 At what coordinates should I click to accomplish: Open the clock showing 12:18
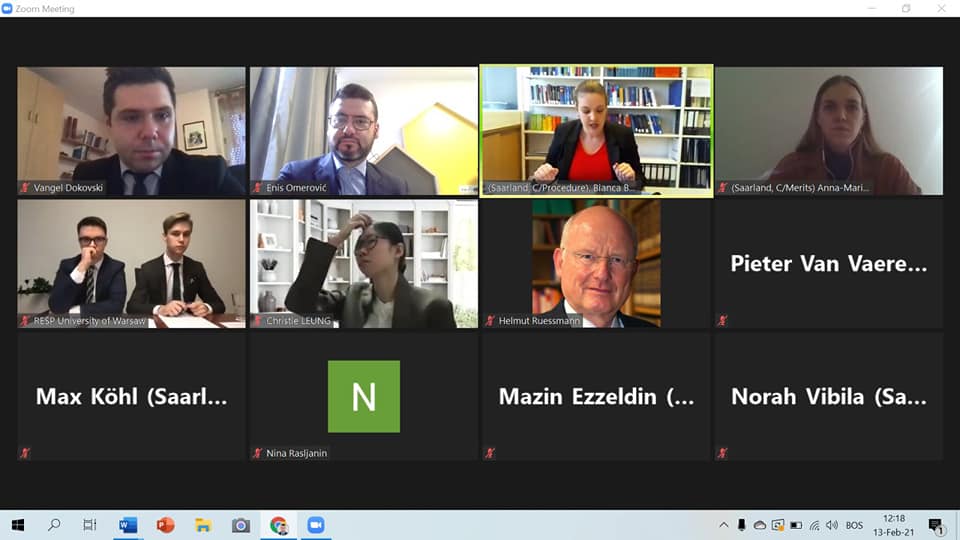coord(894,525)
